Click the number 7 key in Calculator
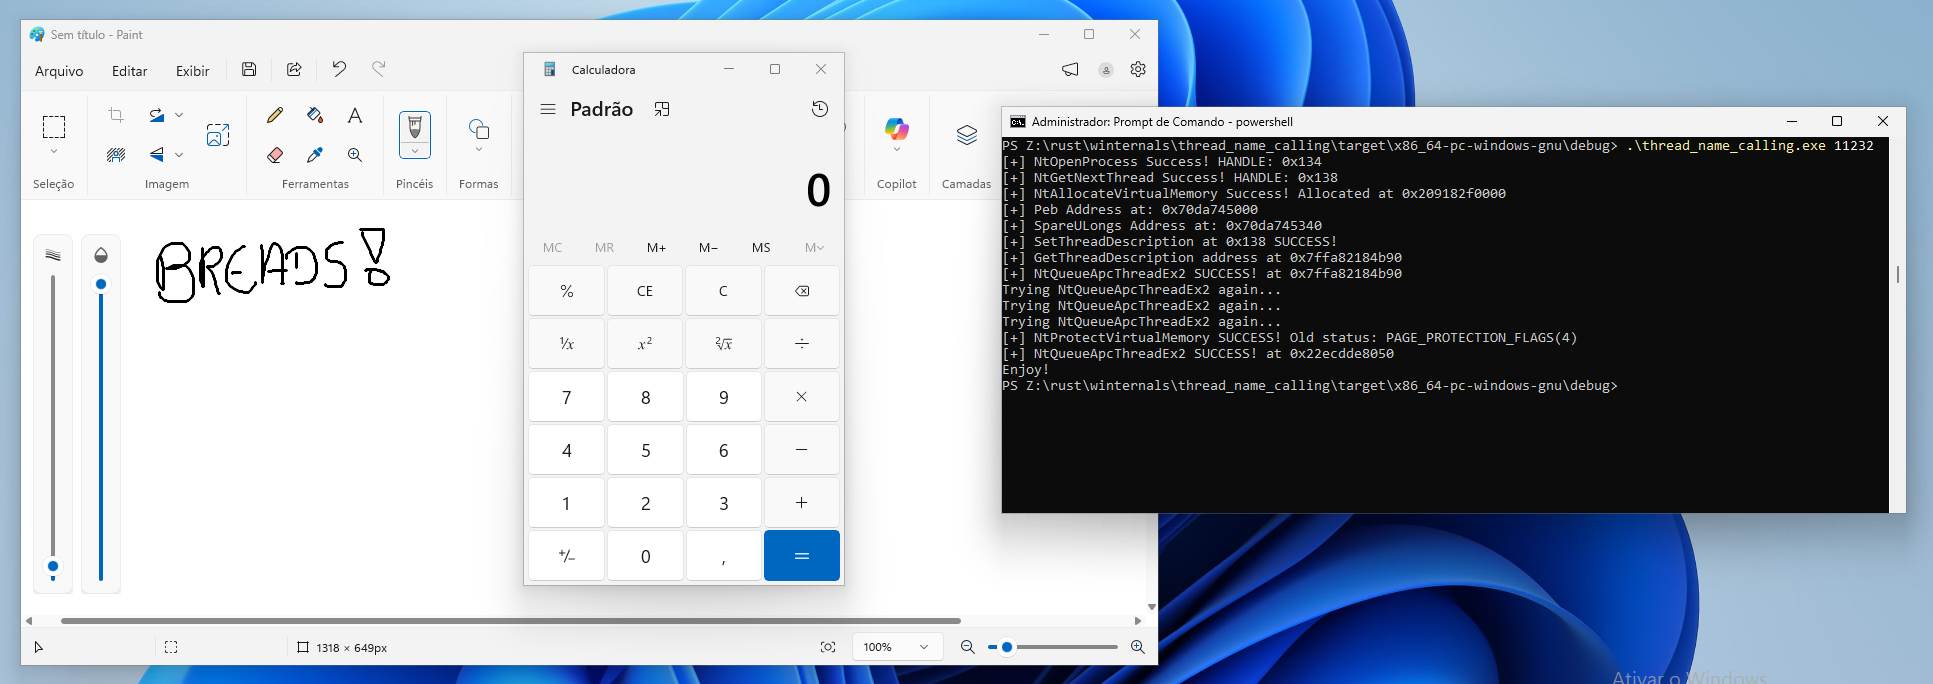The image size is (1933, 684). 566,397
